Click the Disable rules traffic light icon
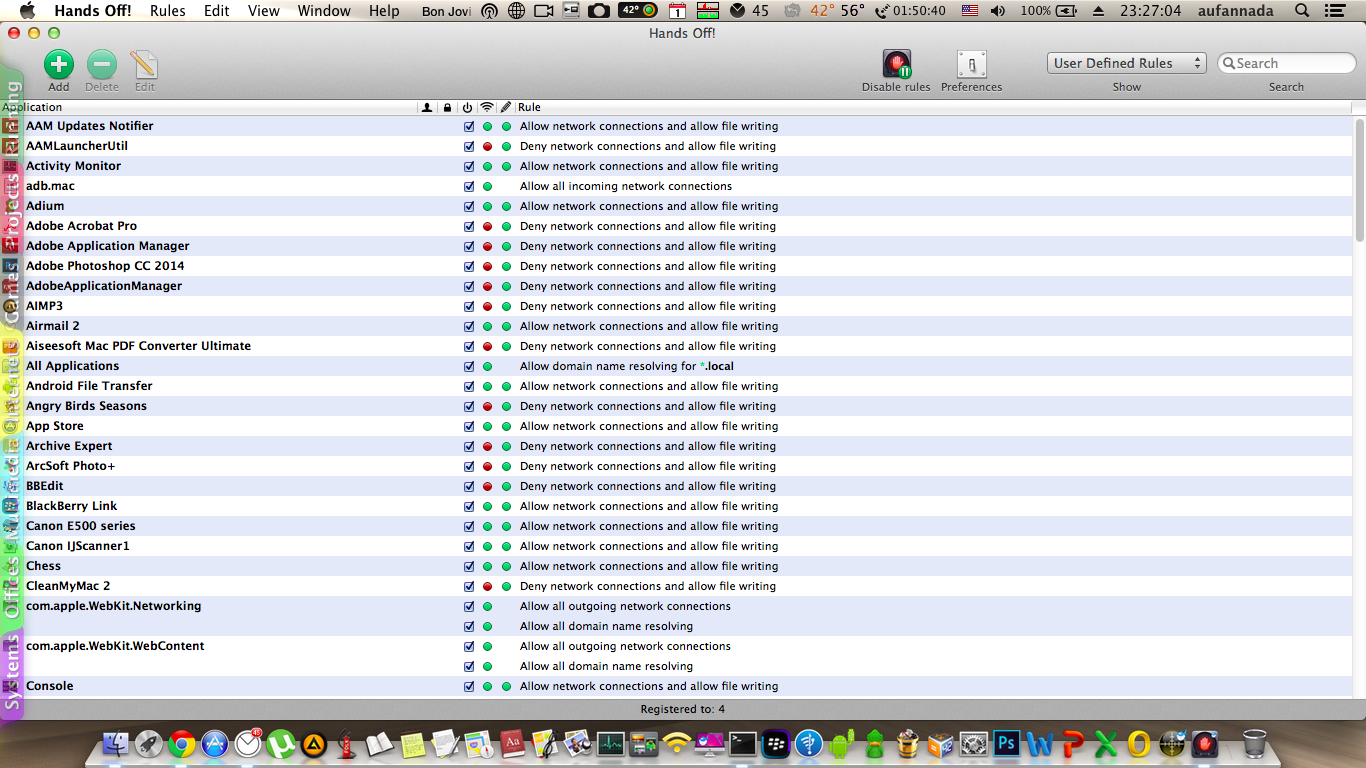Viewport: 1366px width, 768px height. pyautogui.click(x=896, y=65)
